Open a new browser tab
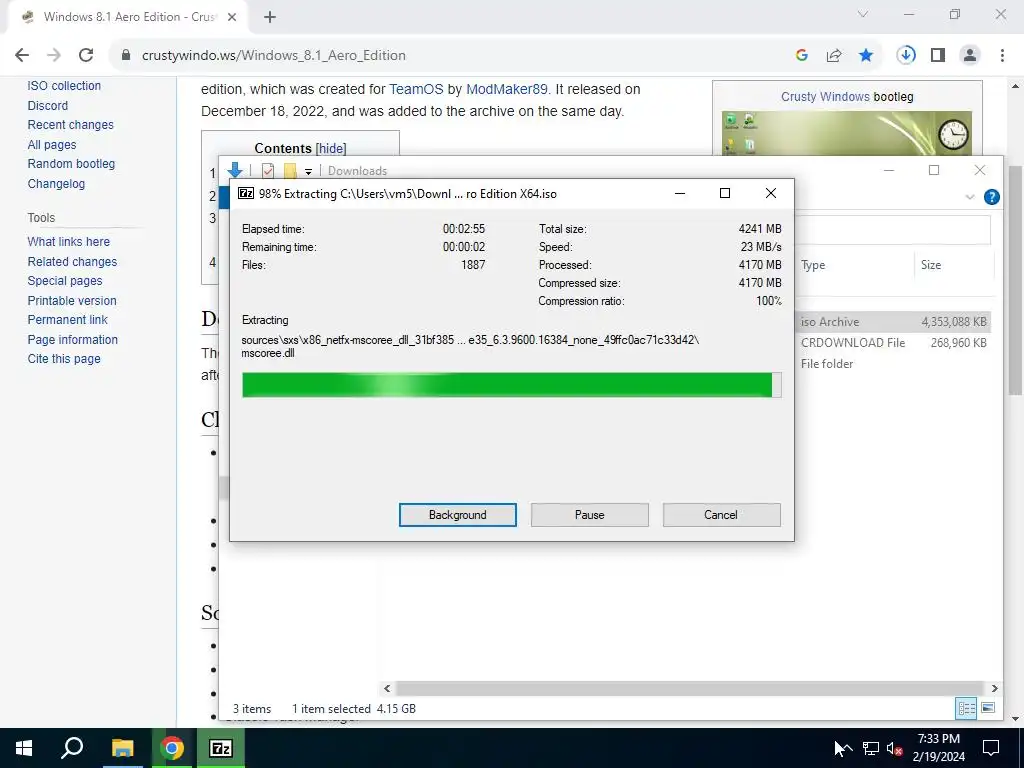This screenshot has width=1024, height=768. click(270, 17)
